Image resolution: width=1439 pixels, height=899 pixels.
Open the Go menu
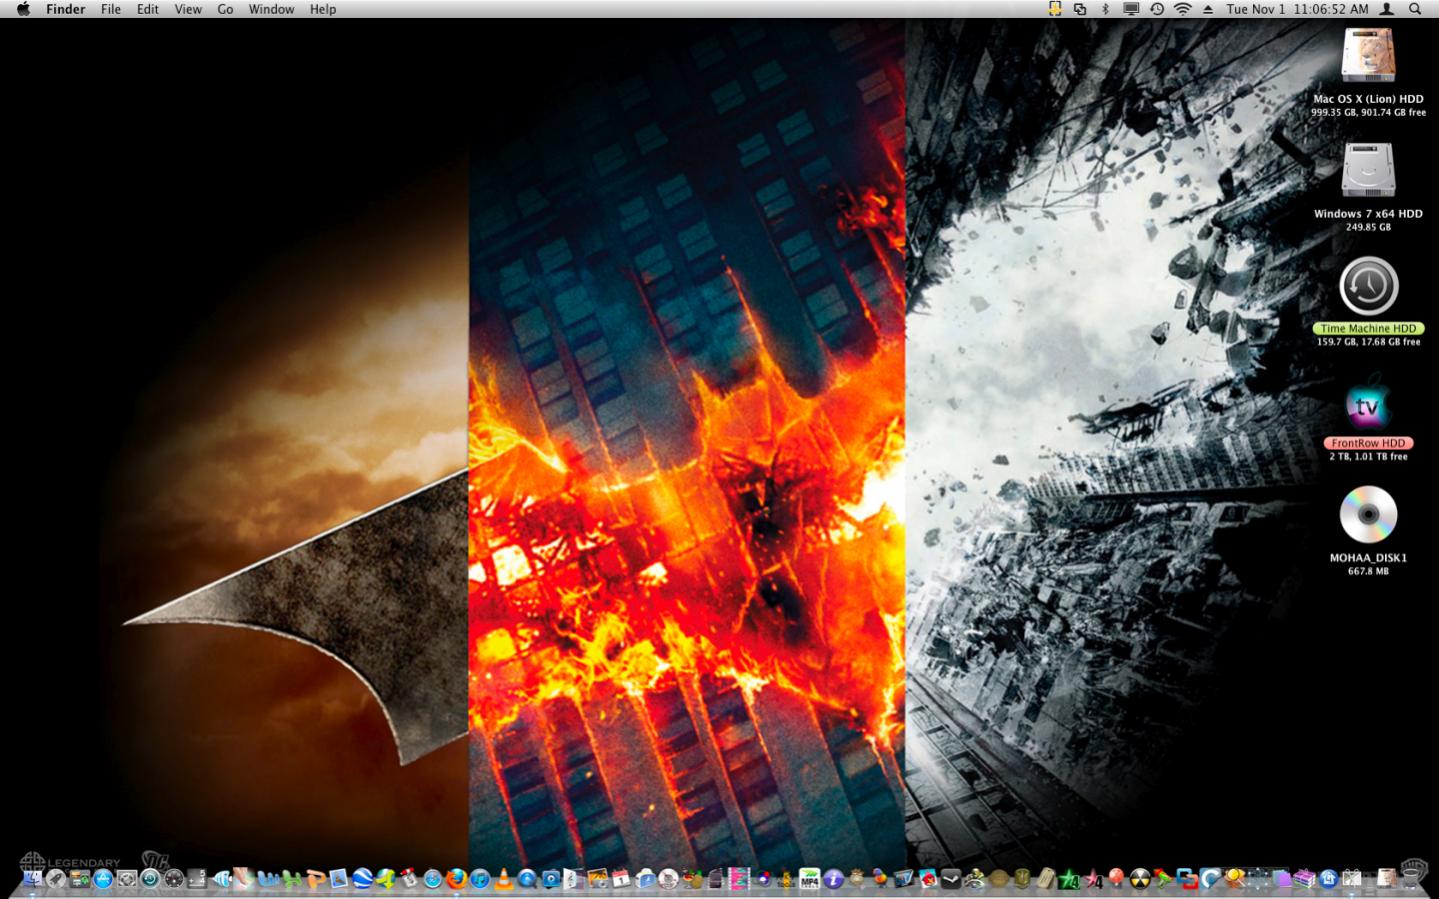[x=225, y=9]
